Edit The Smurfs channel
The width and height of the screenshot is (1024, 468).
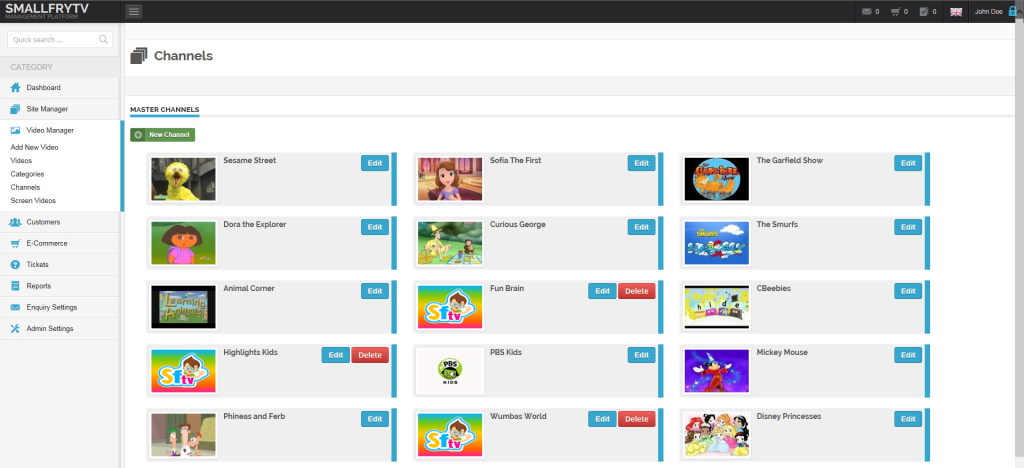[x=908, y=227]
